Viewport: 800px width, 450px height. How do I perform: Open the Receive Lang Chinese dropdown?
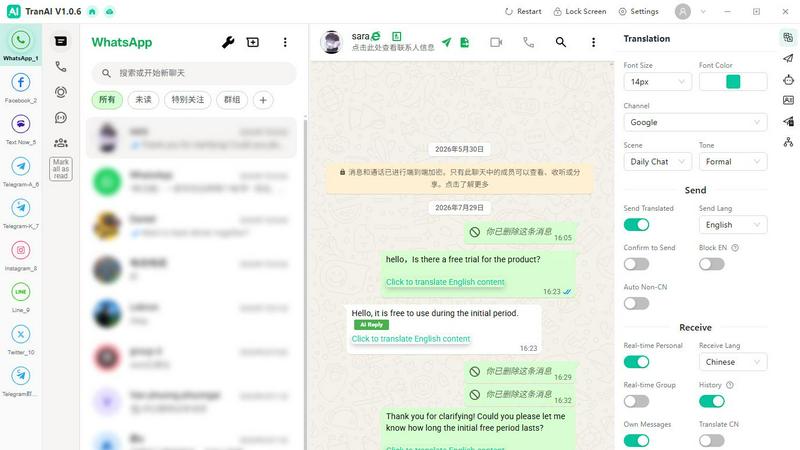tap(733, 362)
